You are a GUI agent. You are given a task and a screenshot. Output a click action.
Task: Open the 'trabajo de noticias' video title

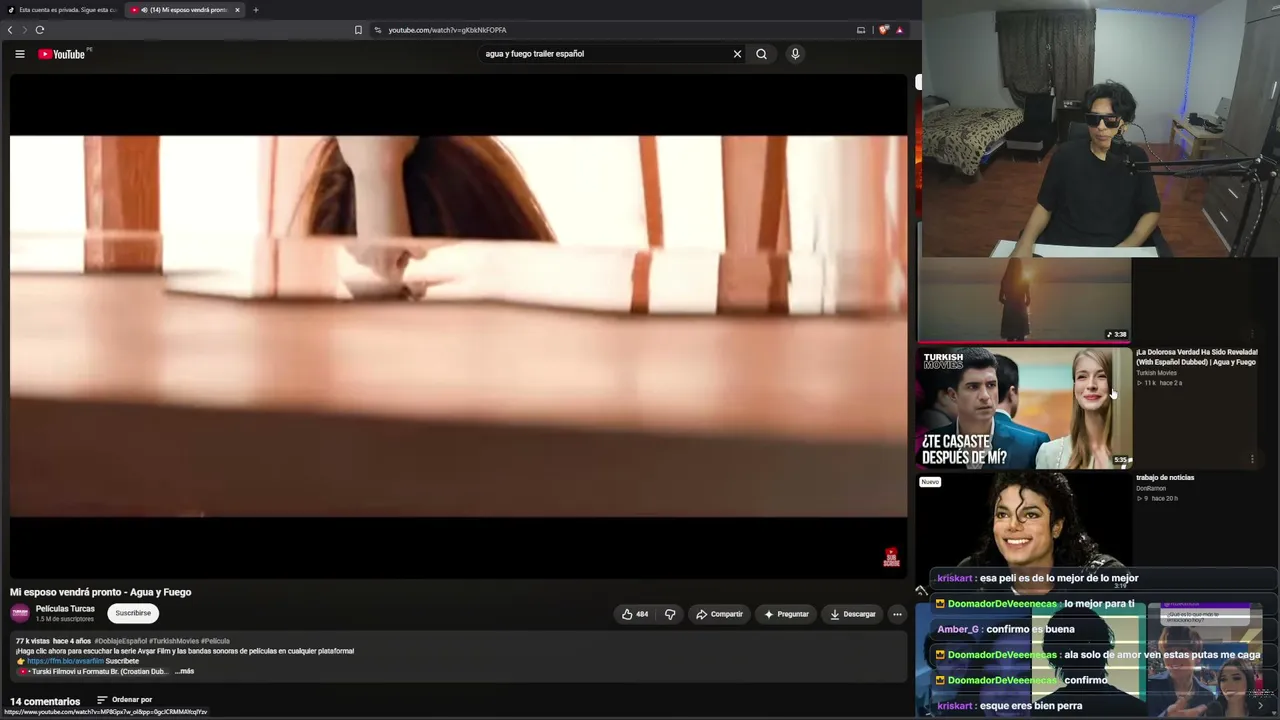1165,478
